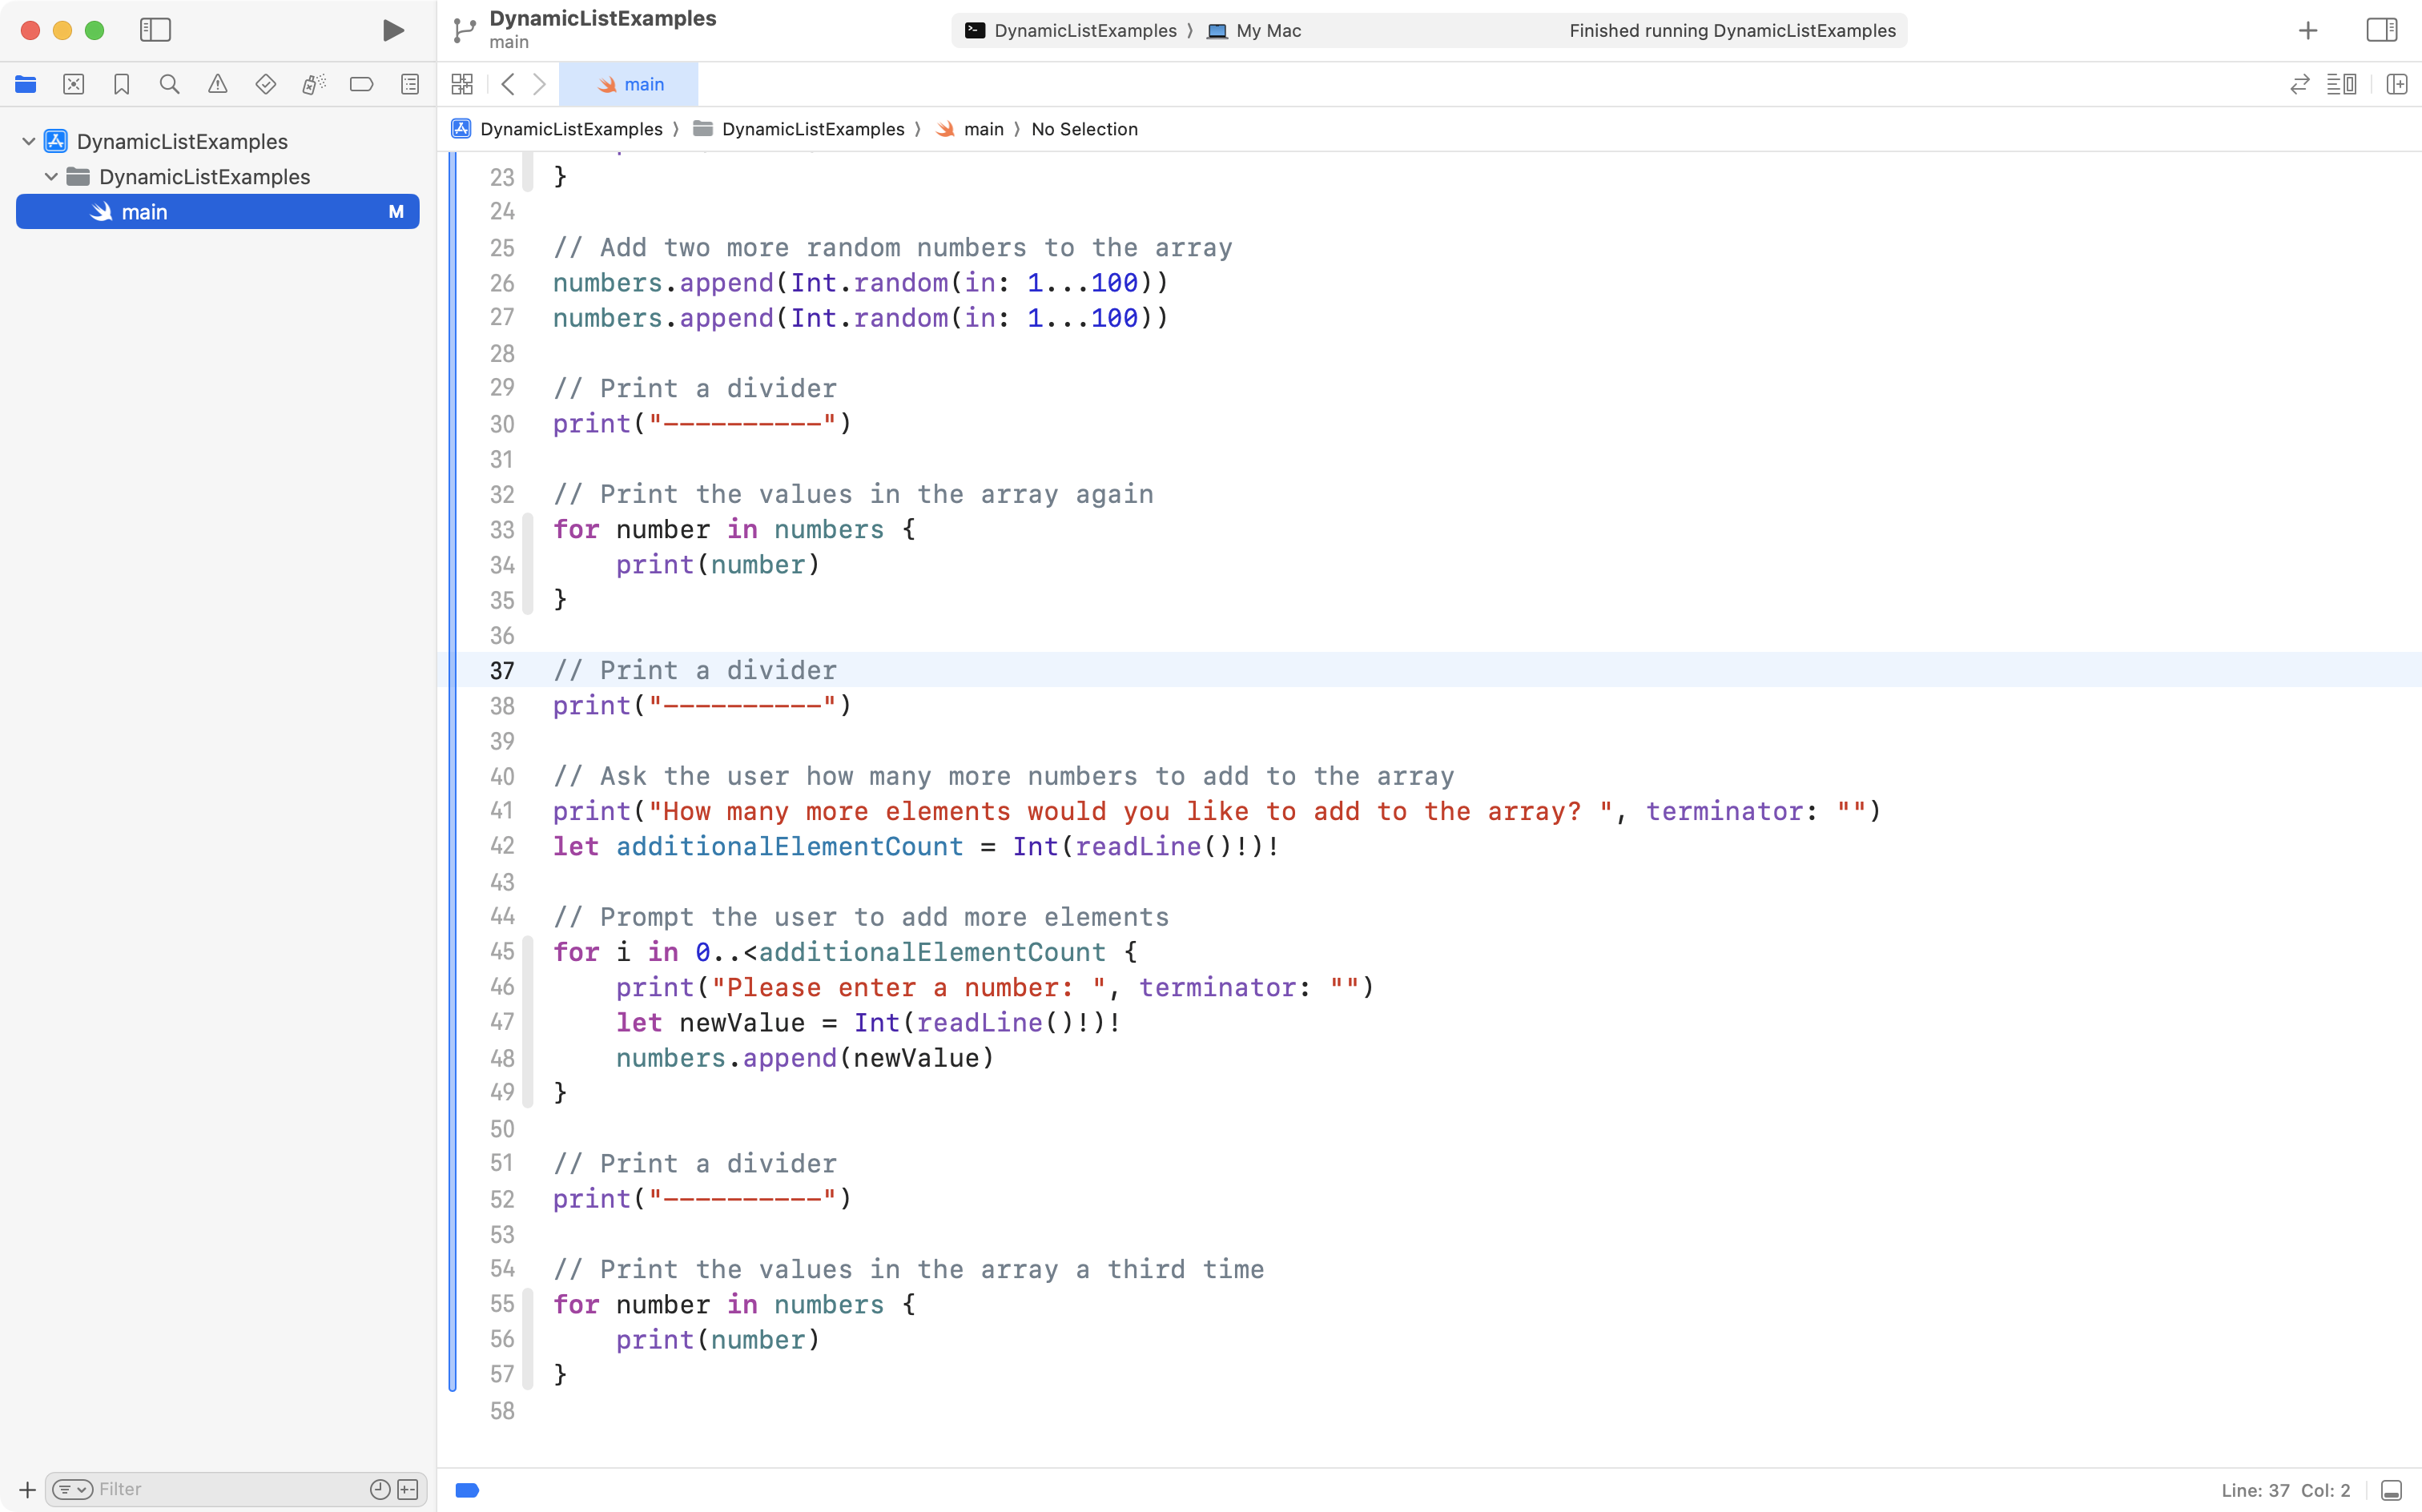The image size is (2422, 1512).
Task: Switch to the main editor tab
Action: pyautogui.click(x=631, y=84)
